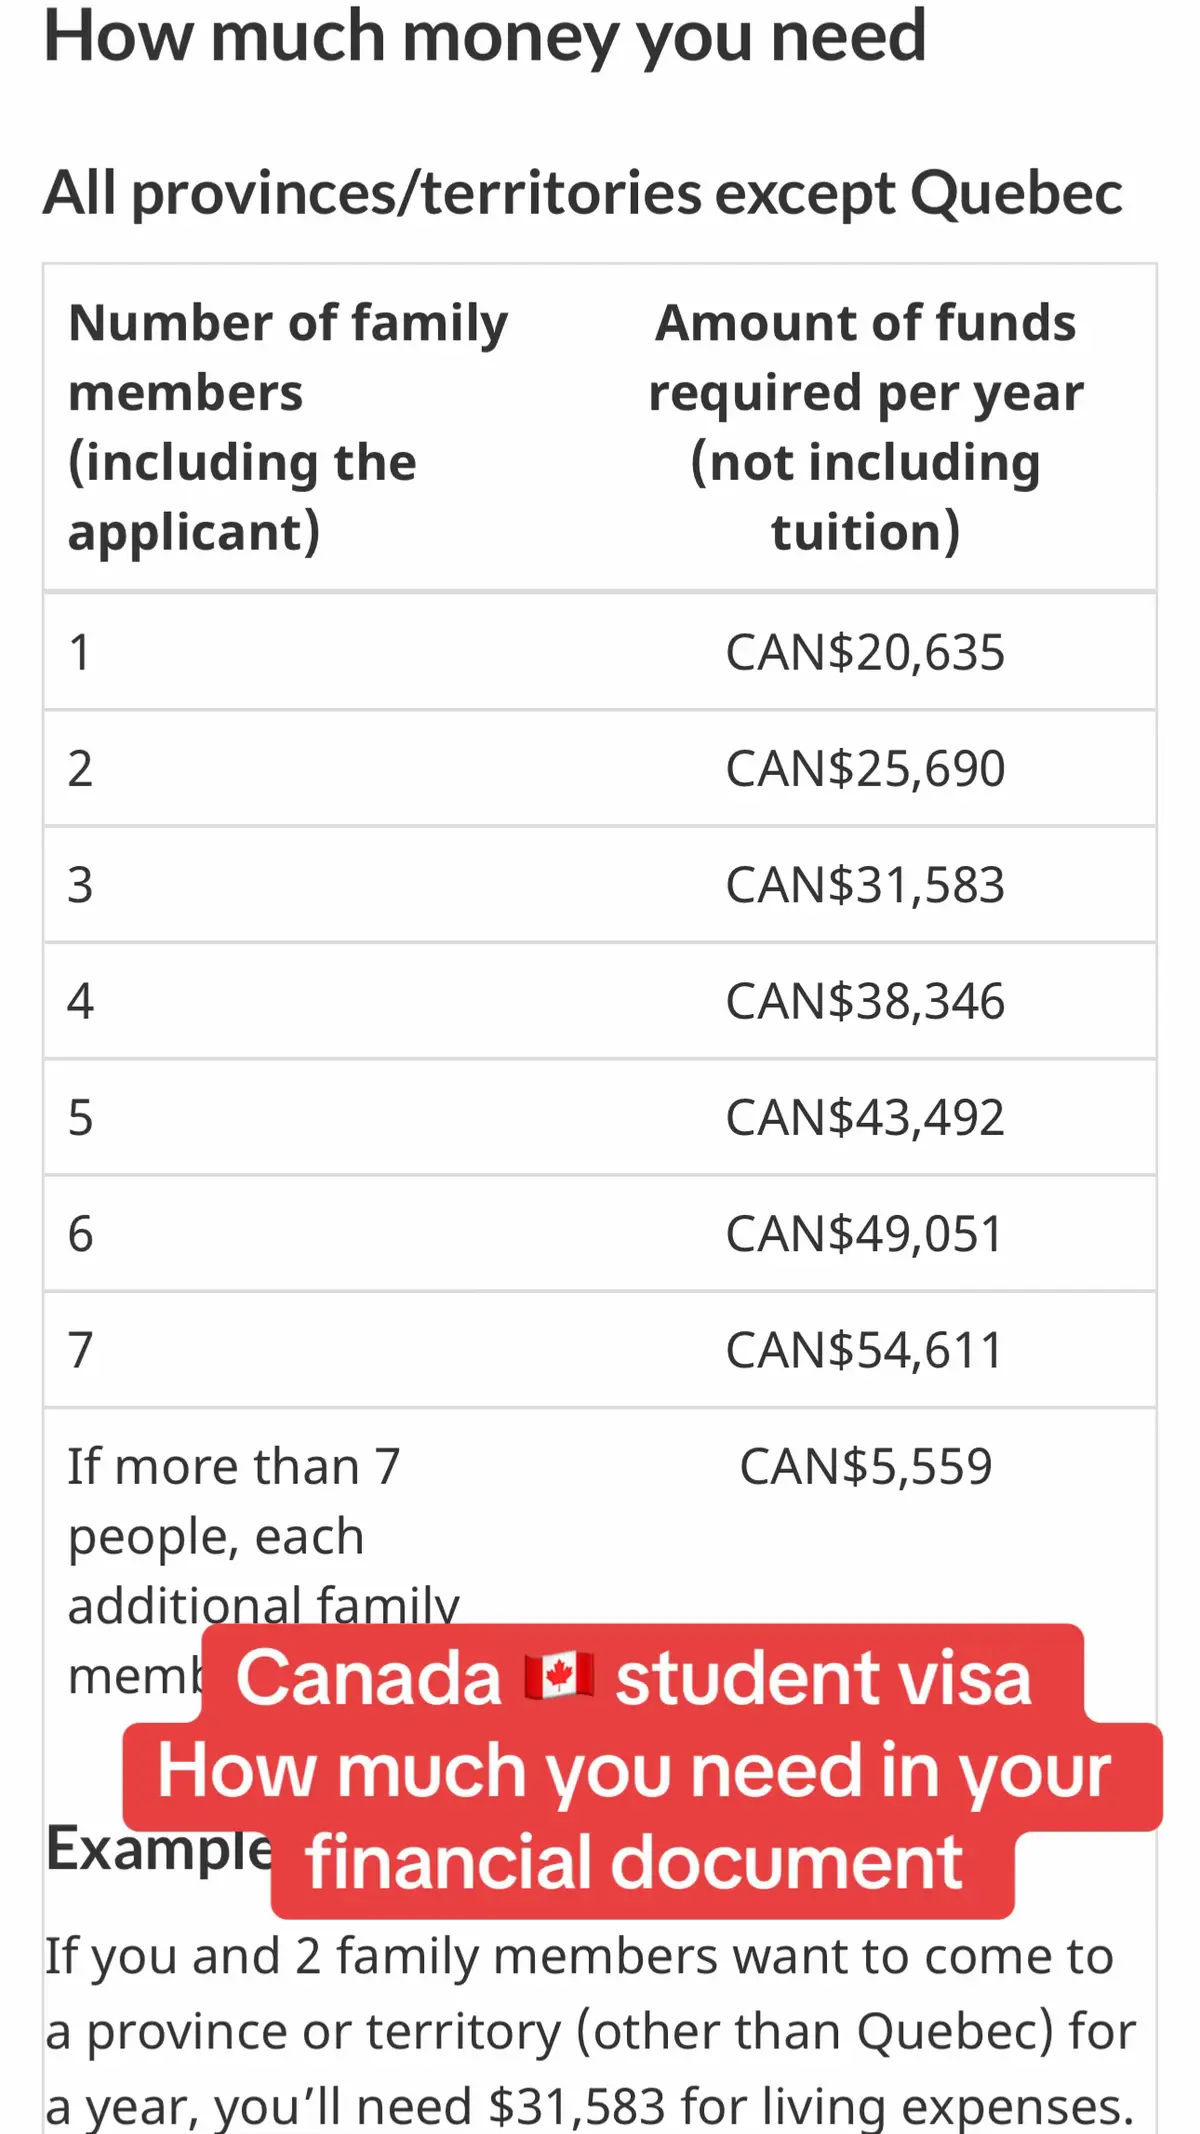This screenshot has height=2134, width=1200.
Task: Click the example paragraph about living expenses
Action: [590, 2032]
